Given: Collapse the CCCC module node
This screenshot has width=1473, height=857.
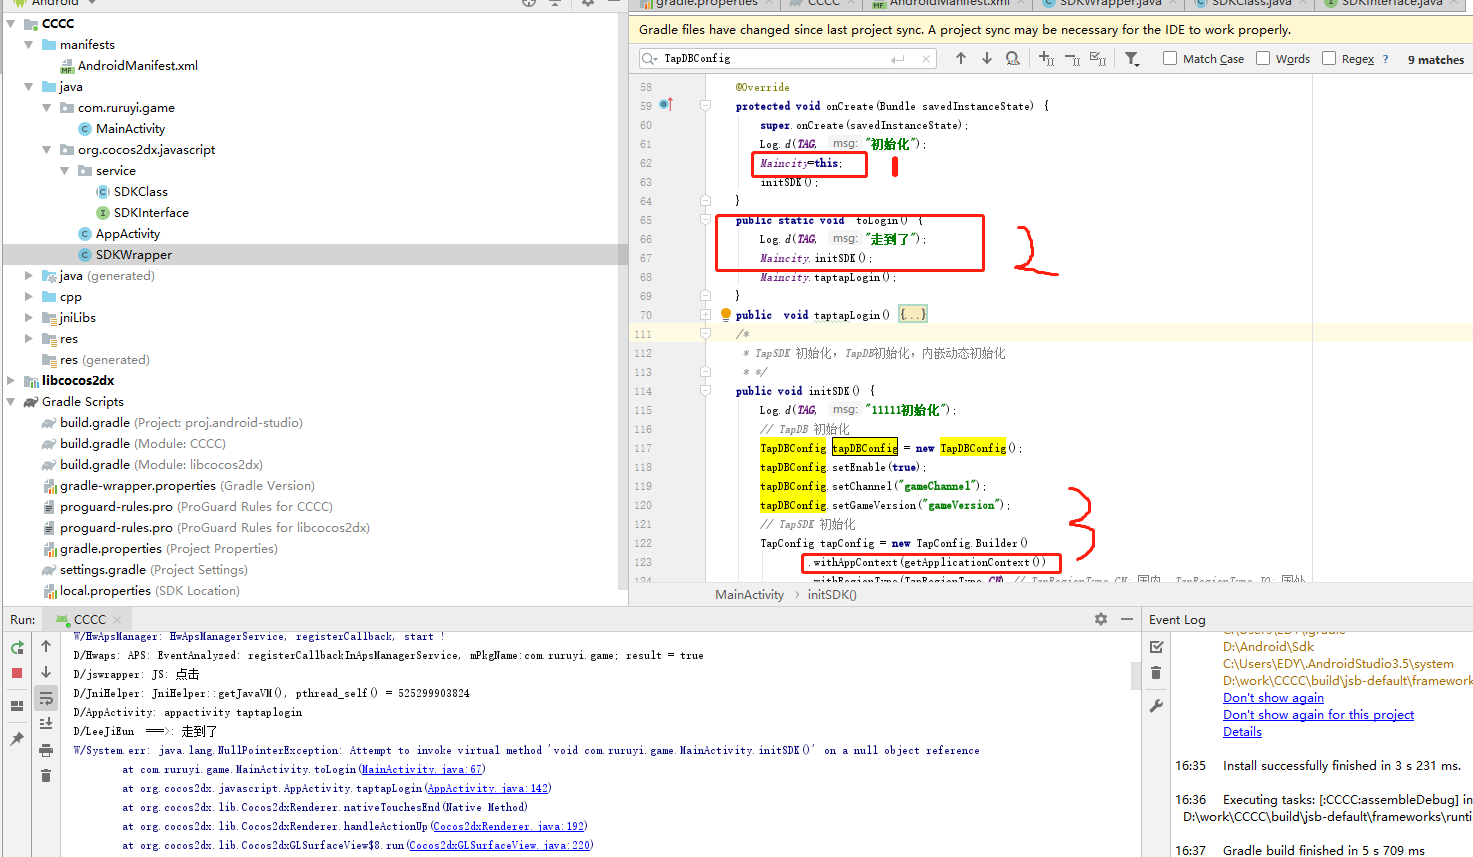Looking at the screenshot, I should (10, 23).
